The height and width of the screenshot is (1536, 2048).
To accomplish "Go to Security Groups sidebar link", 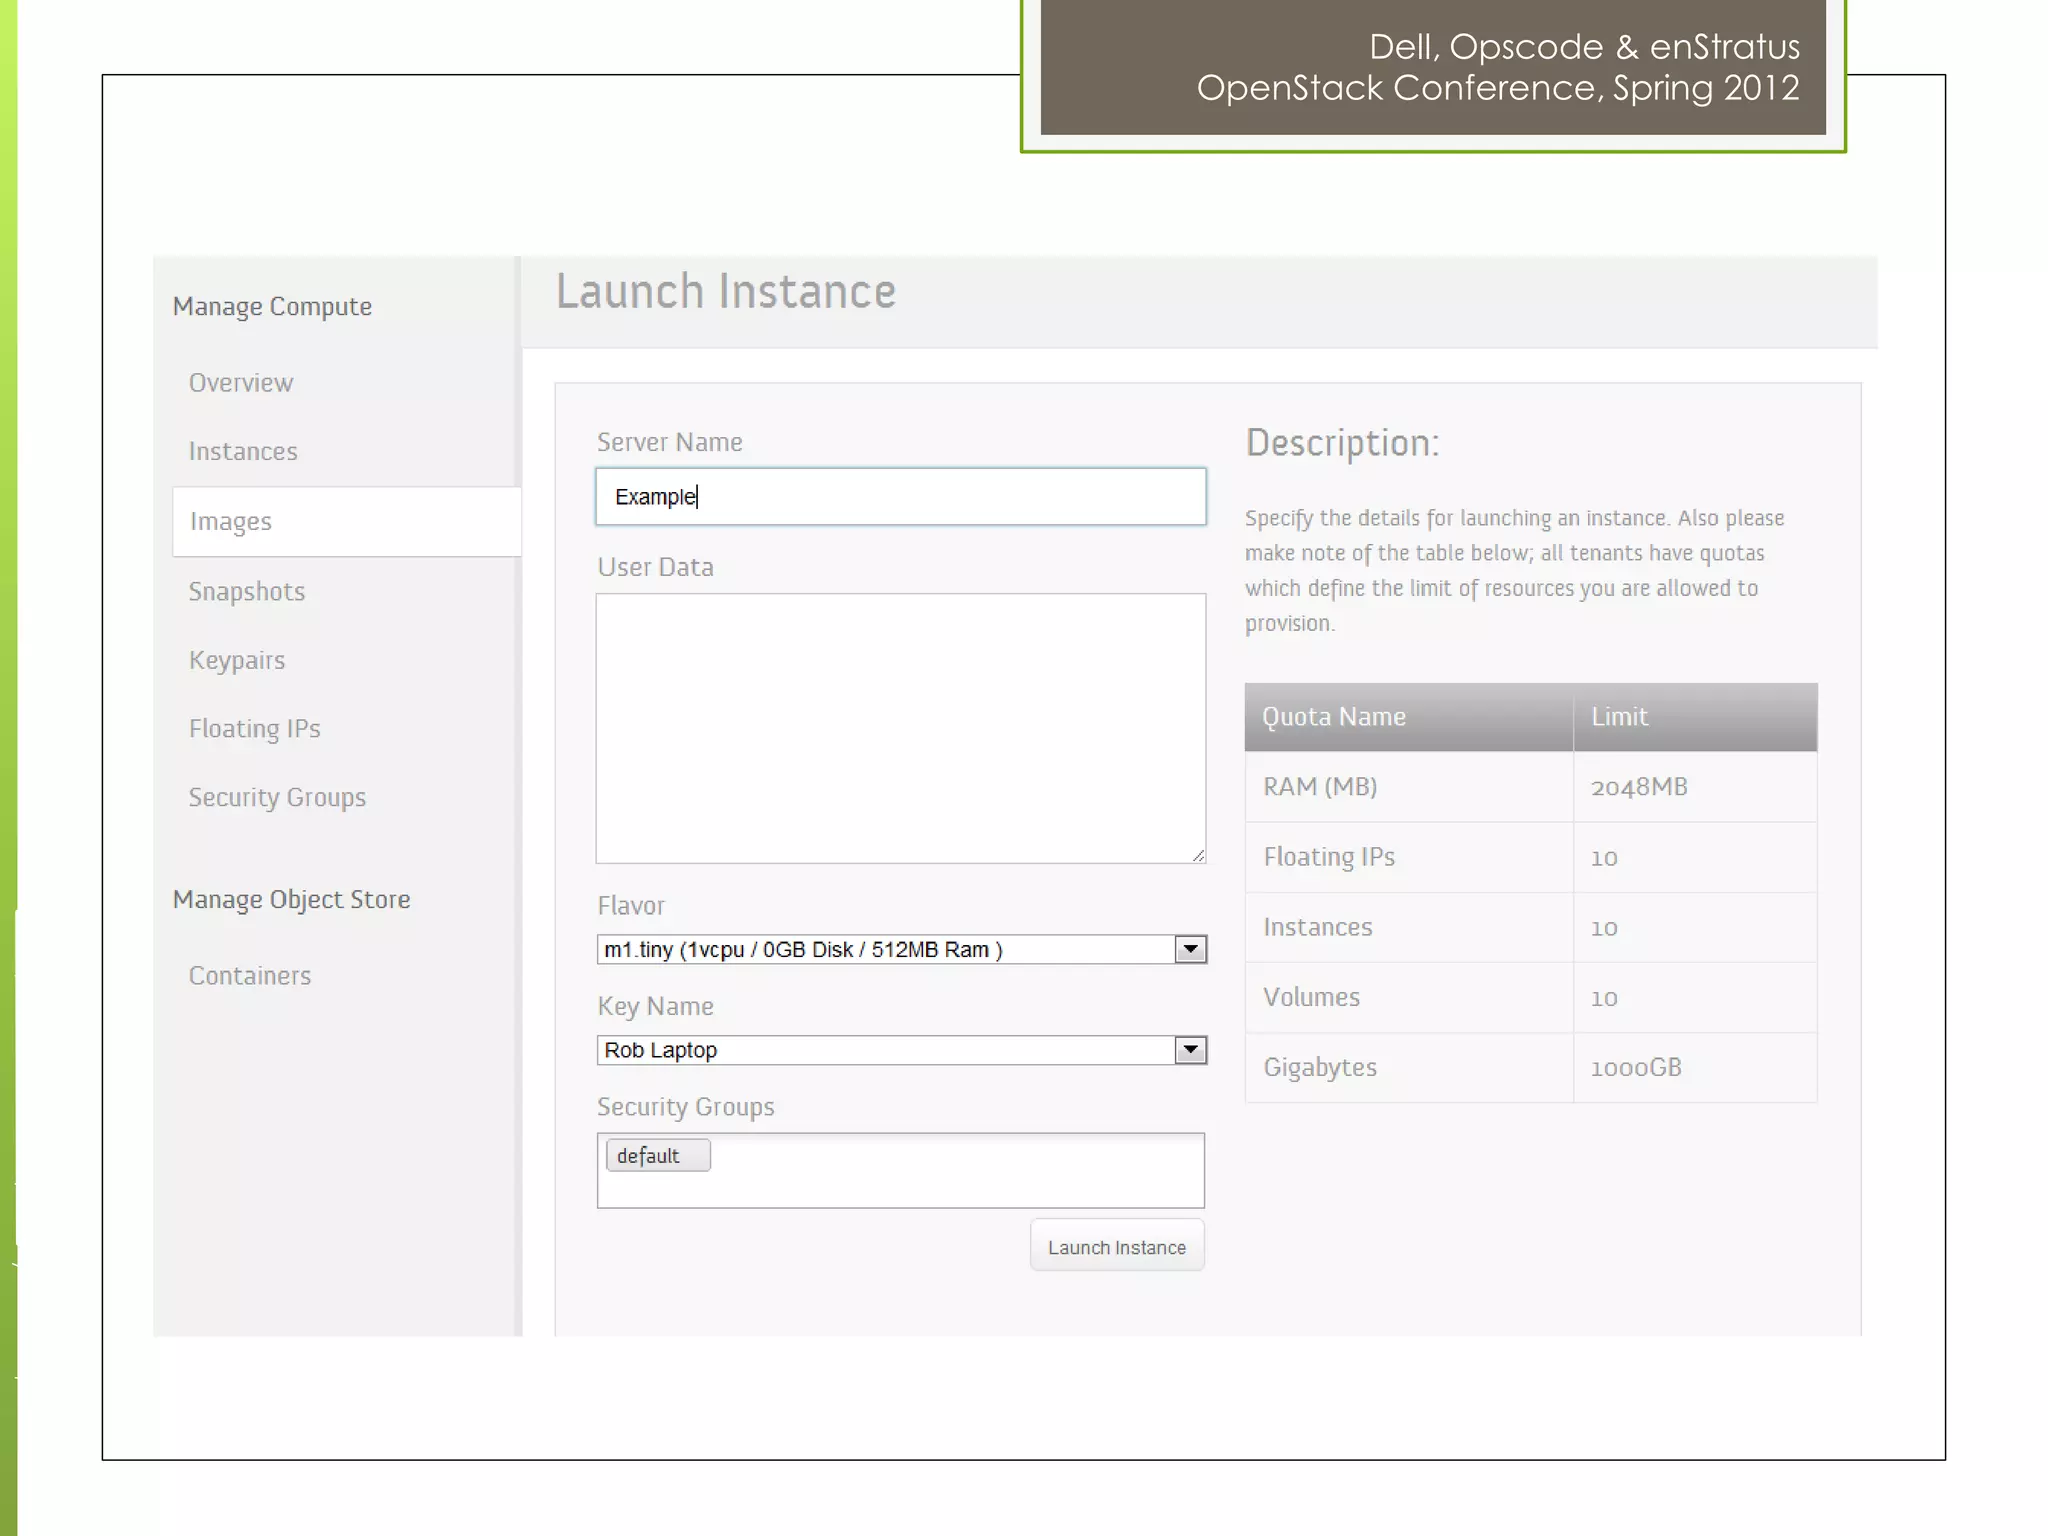I will click(x=277, y=798).
